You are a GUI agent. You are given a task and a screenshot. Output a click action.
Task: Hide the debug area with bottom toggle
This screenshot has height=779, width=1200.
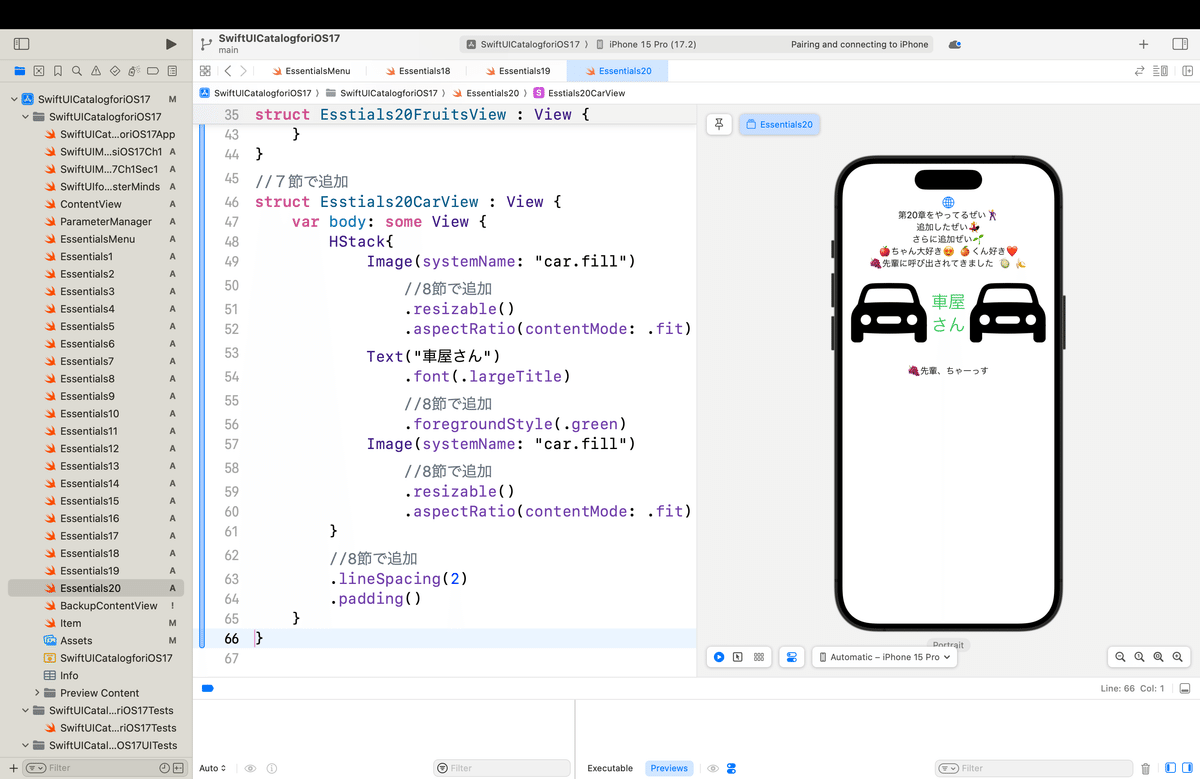click(x=1184, y=689)
